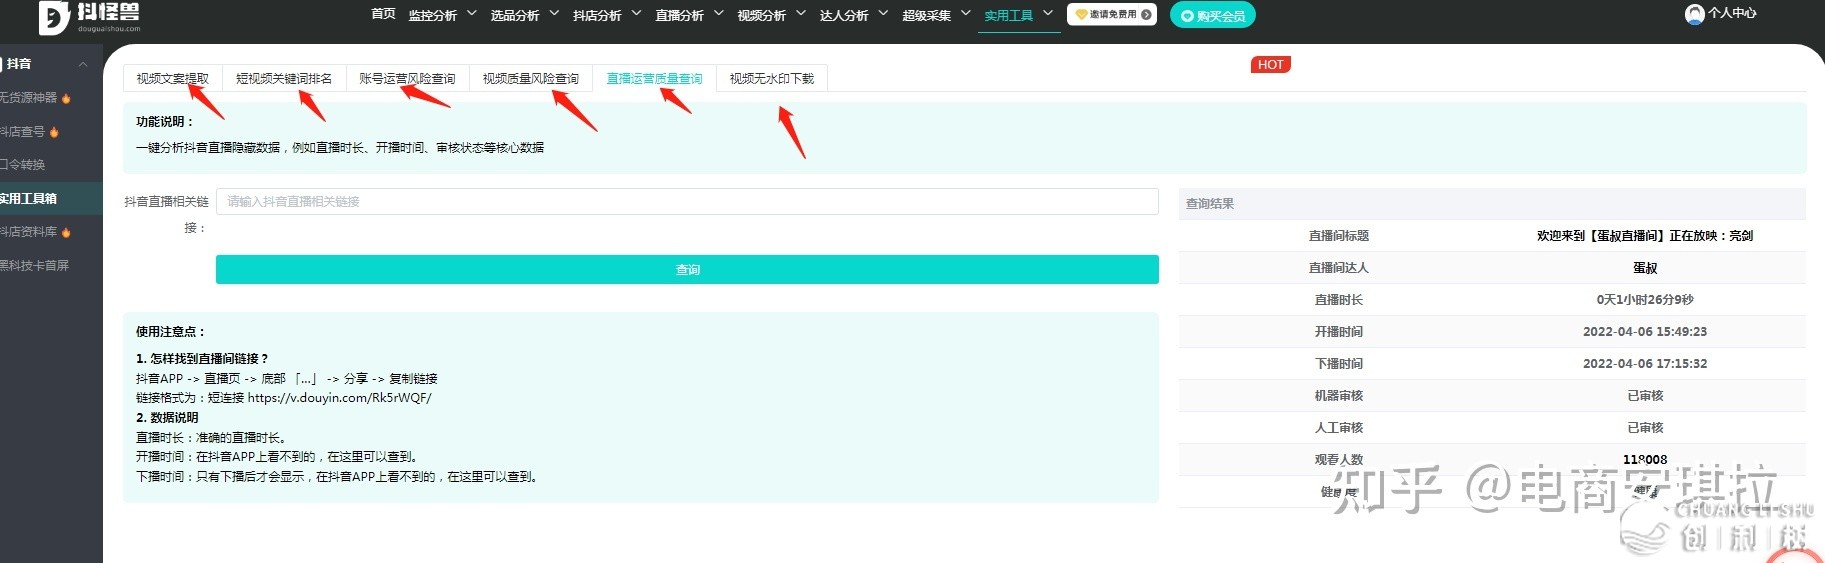Click the 开播时间 value 2022-04-06 15:49:23
The image size is (1825, 563).
[1645, 332]
